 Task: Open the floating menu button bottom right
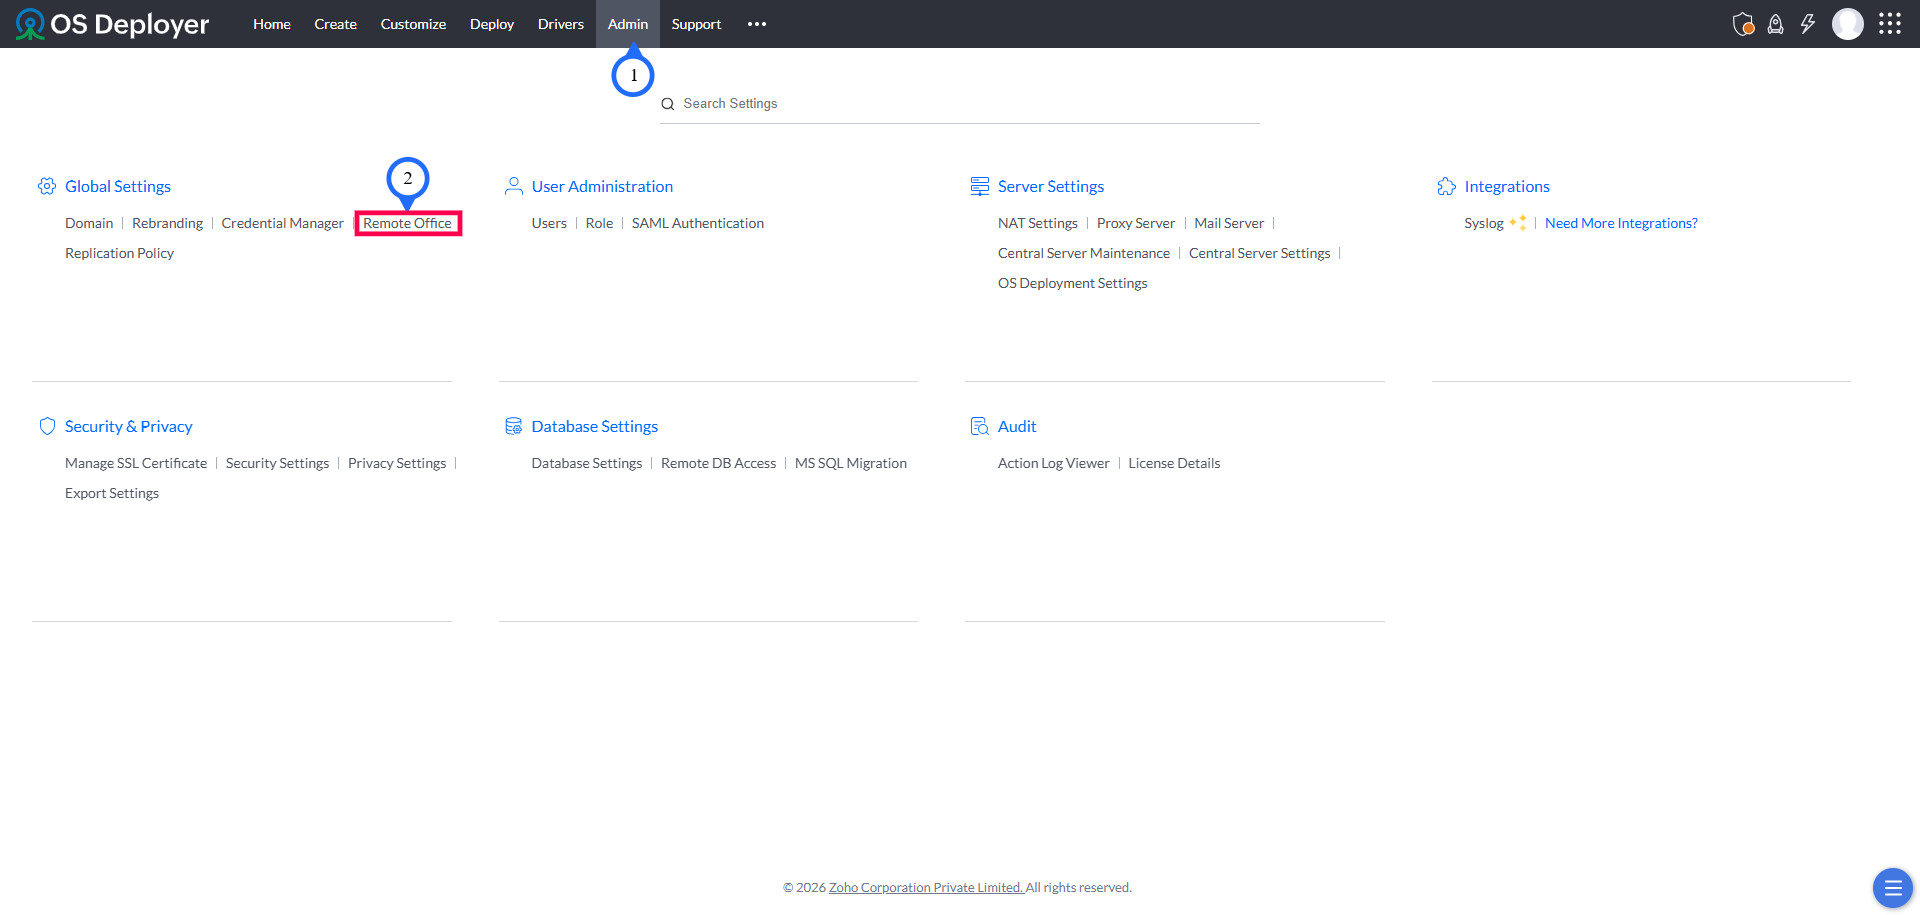coord(1892,887)
